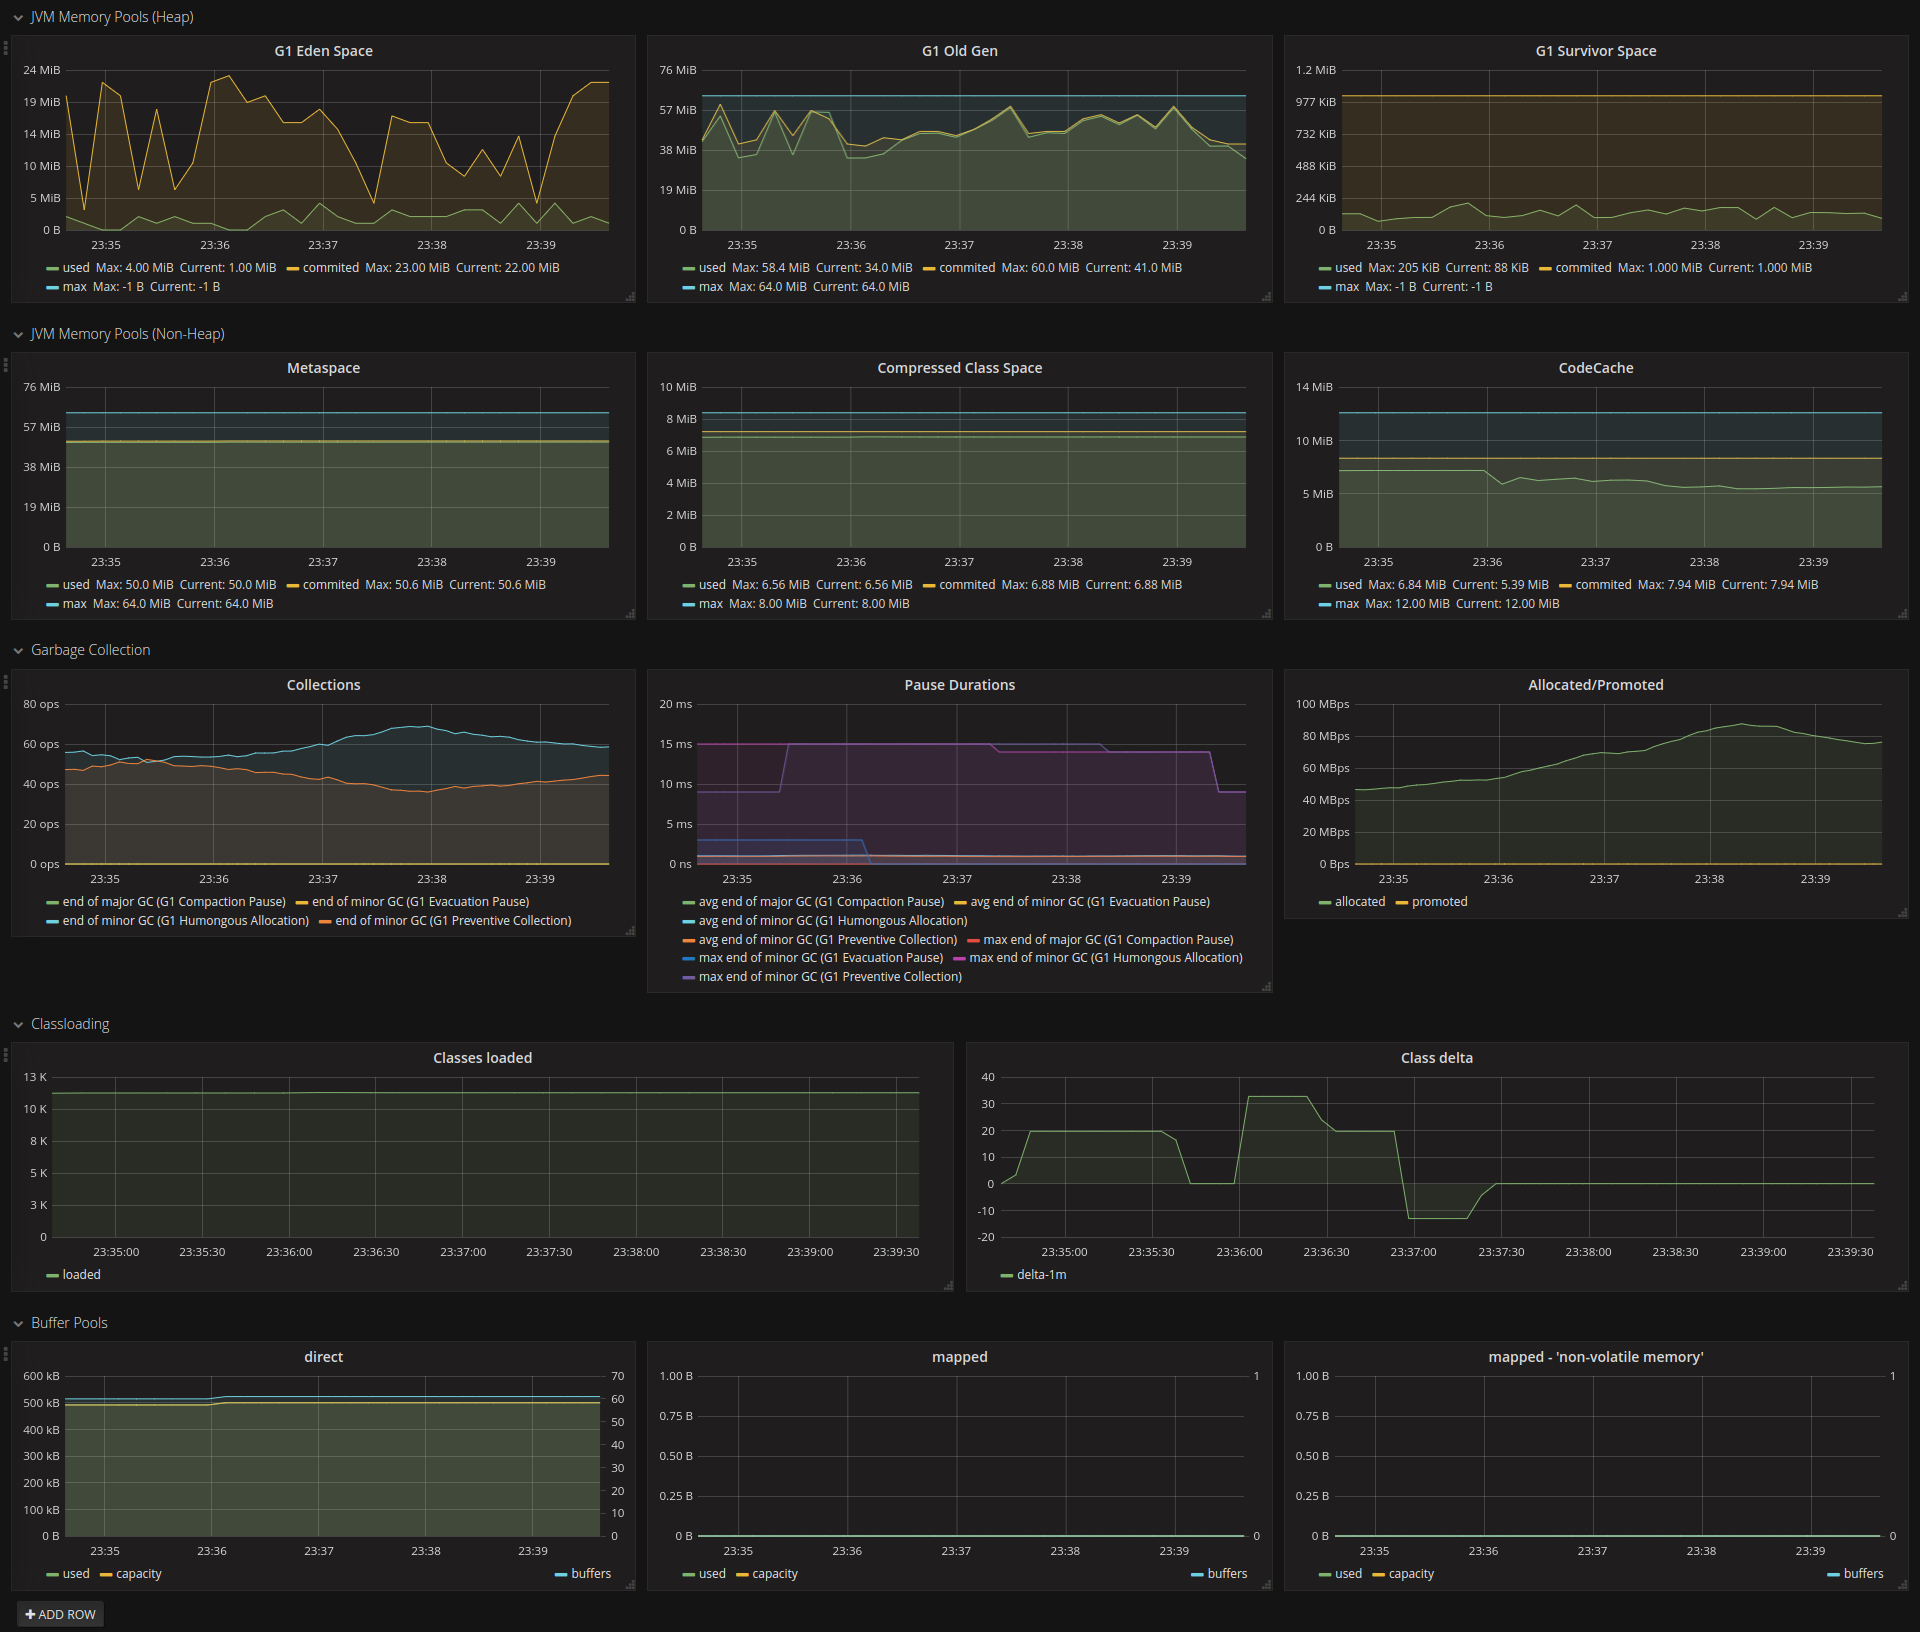
Task: Toggle the 'promoted' series in Allocated/Promoted legend
Action: click(x=1439, y=902)
